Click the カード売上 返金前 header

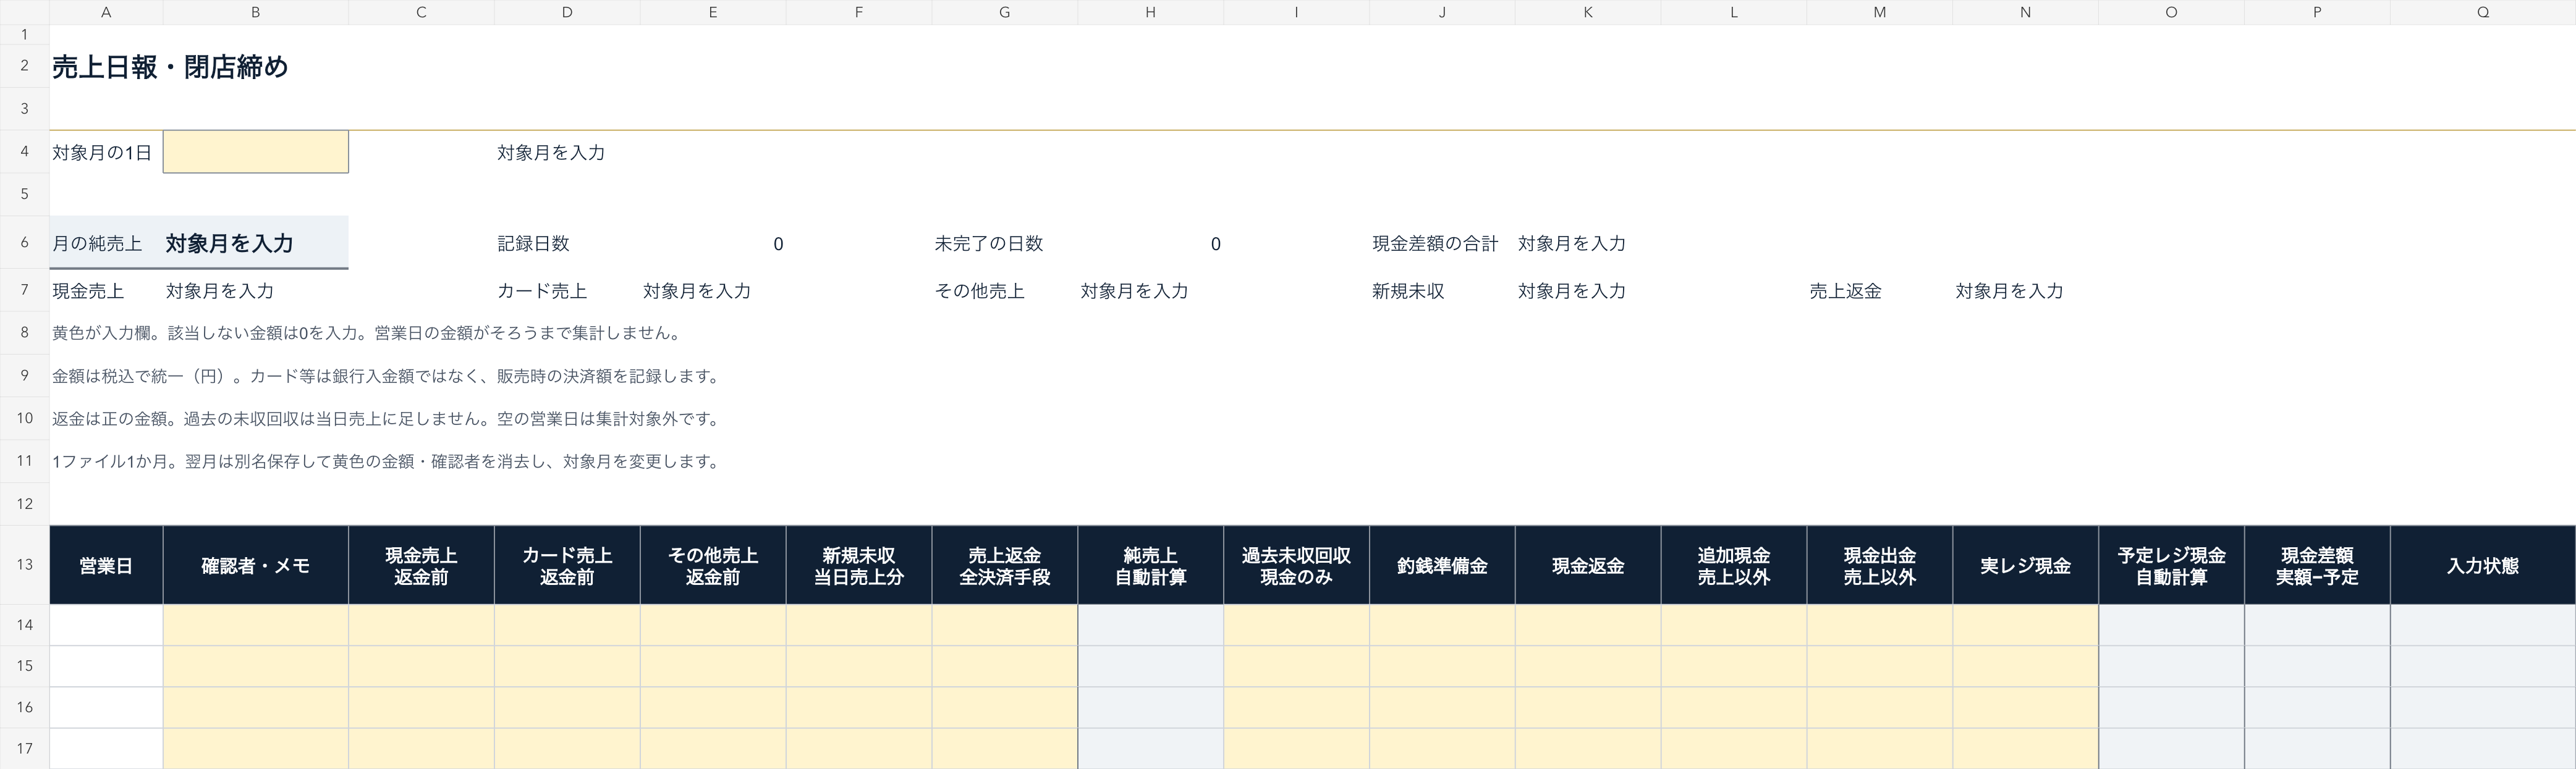[567, 565]
